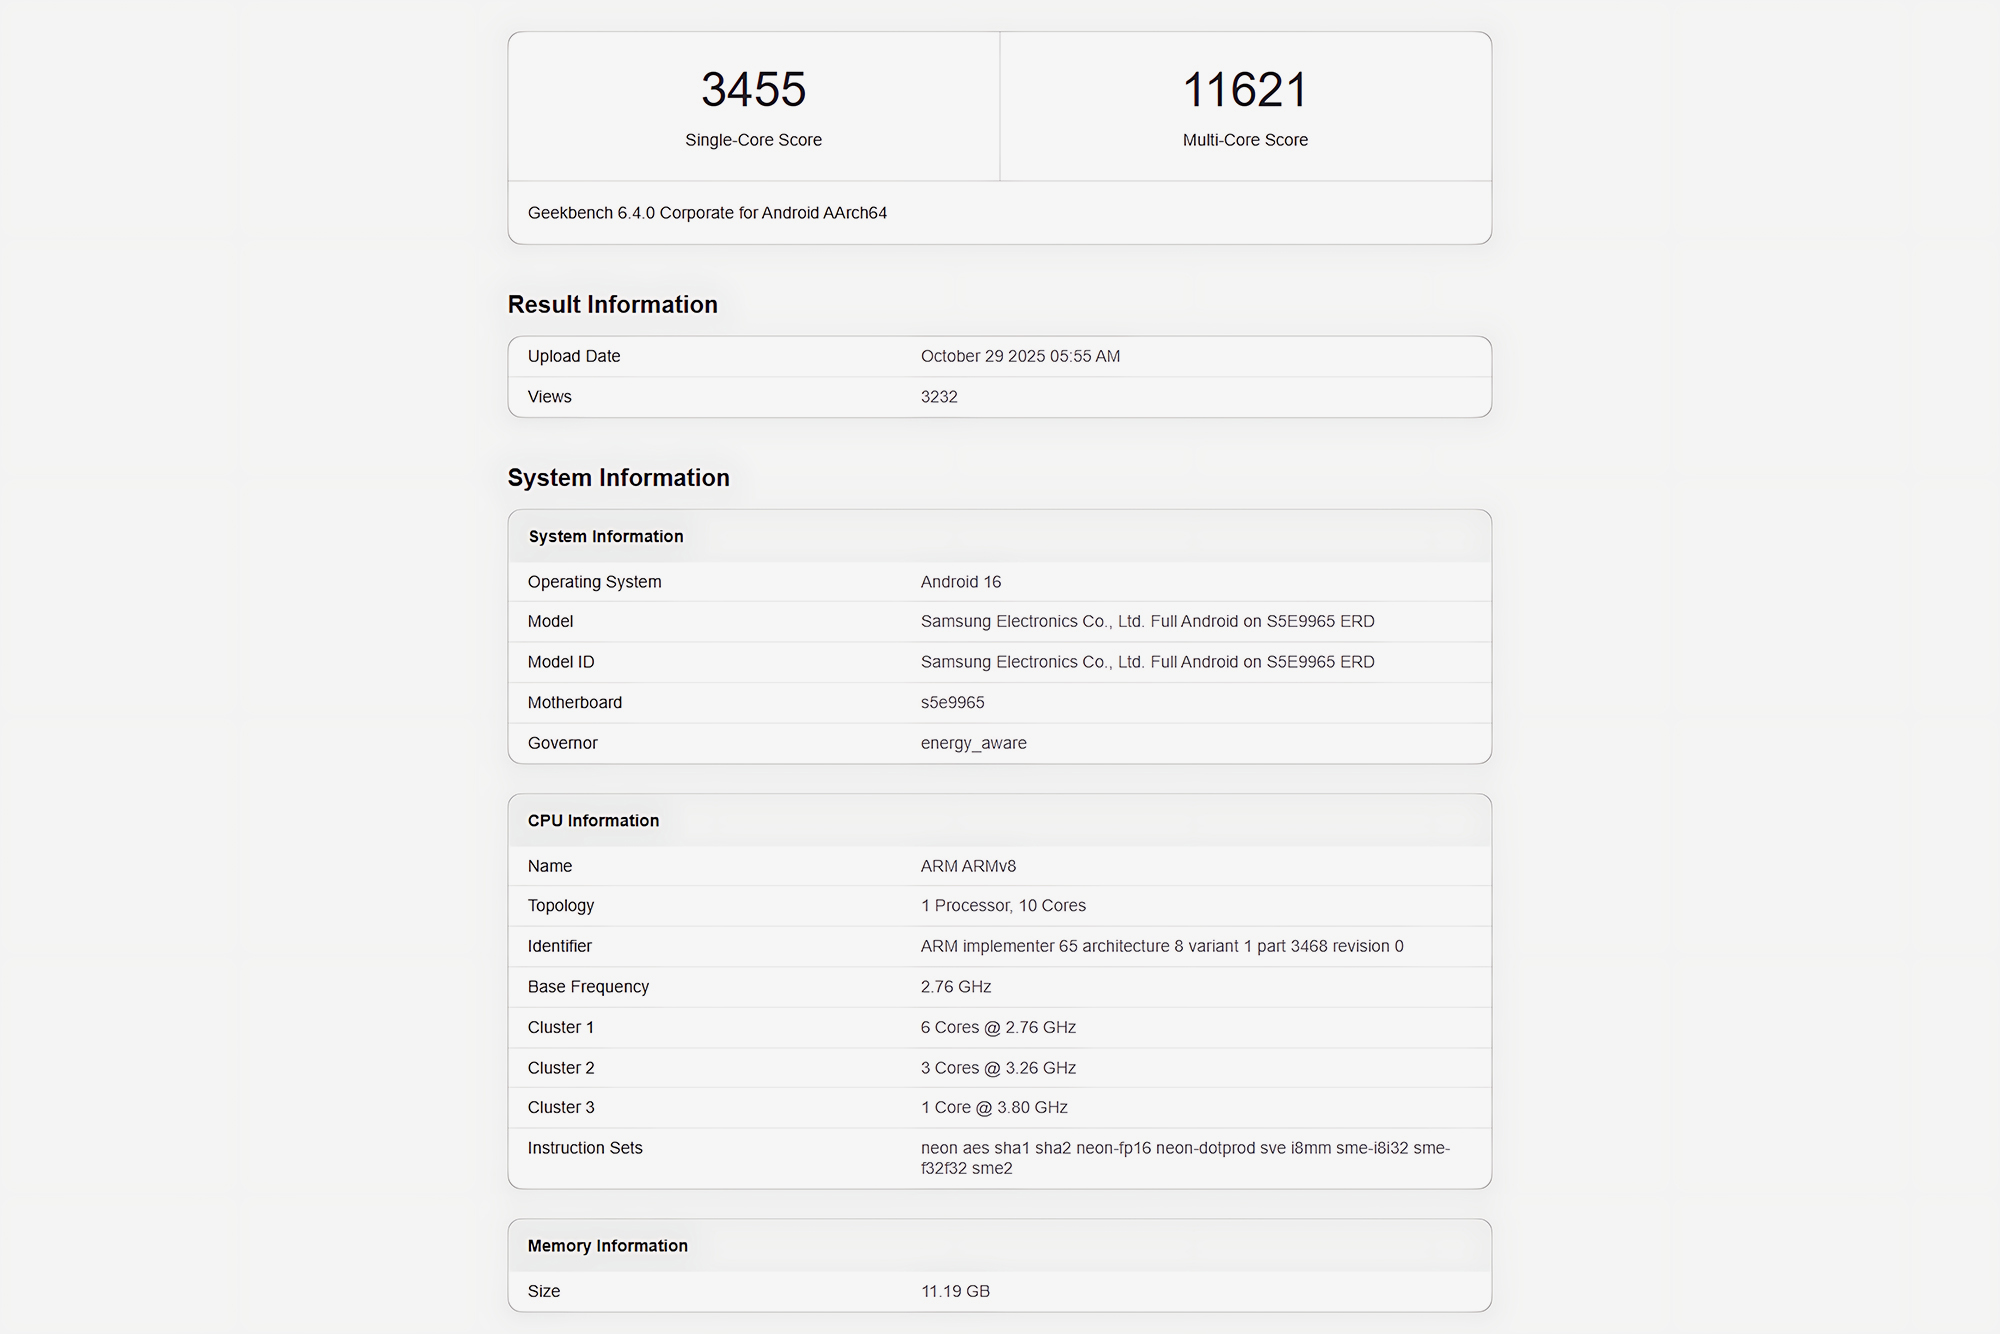Image resolution: width=2000 pixels, height=1334 pixels.
Task: Click the Multi-Core Score value 11621
Action: coord(1245,90)
